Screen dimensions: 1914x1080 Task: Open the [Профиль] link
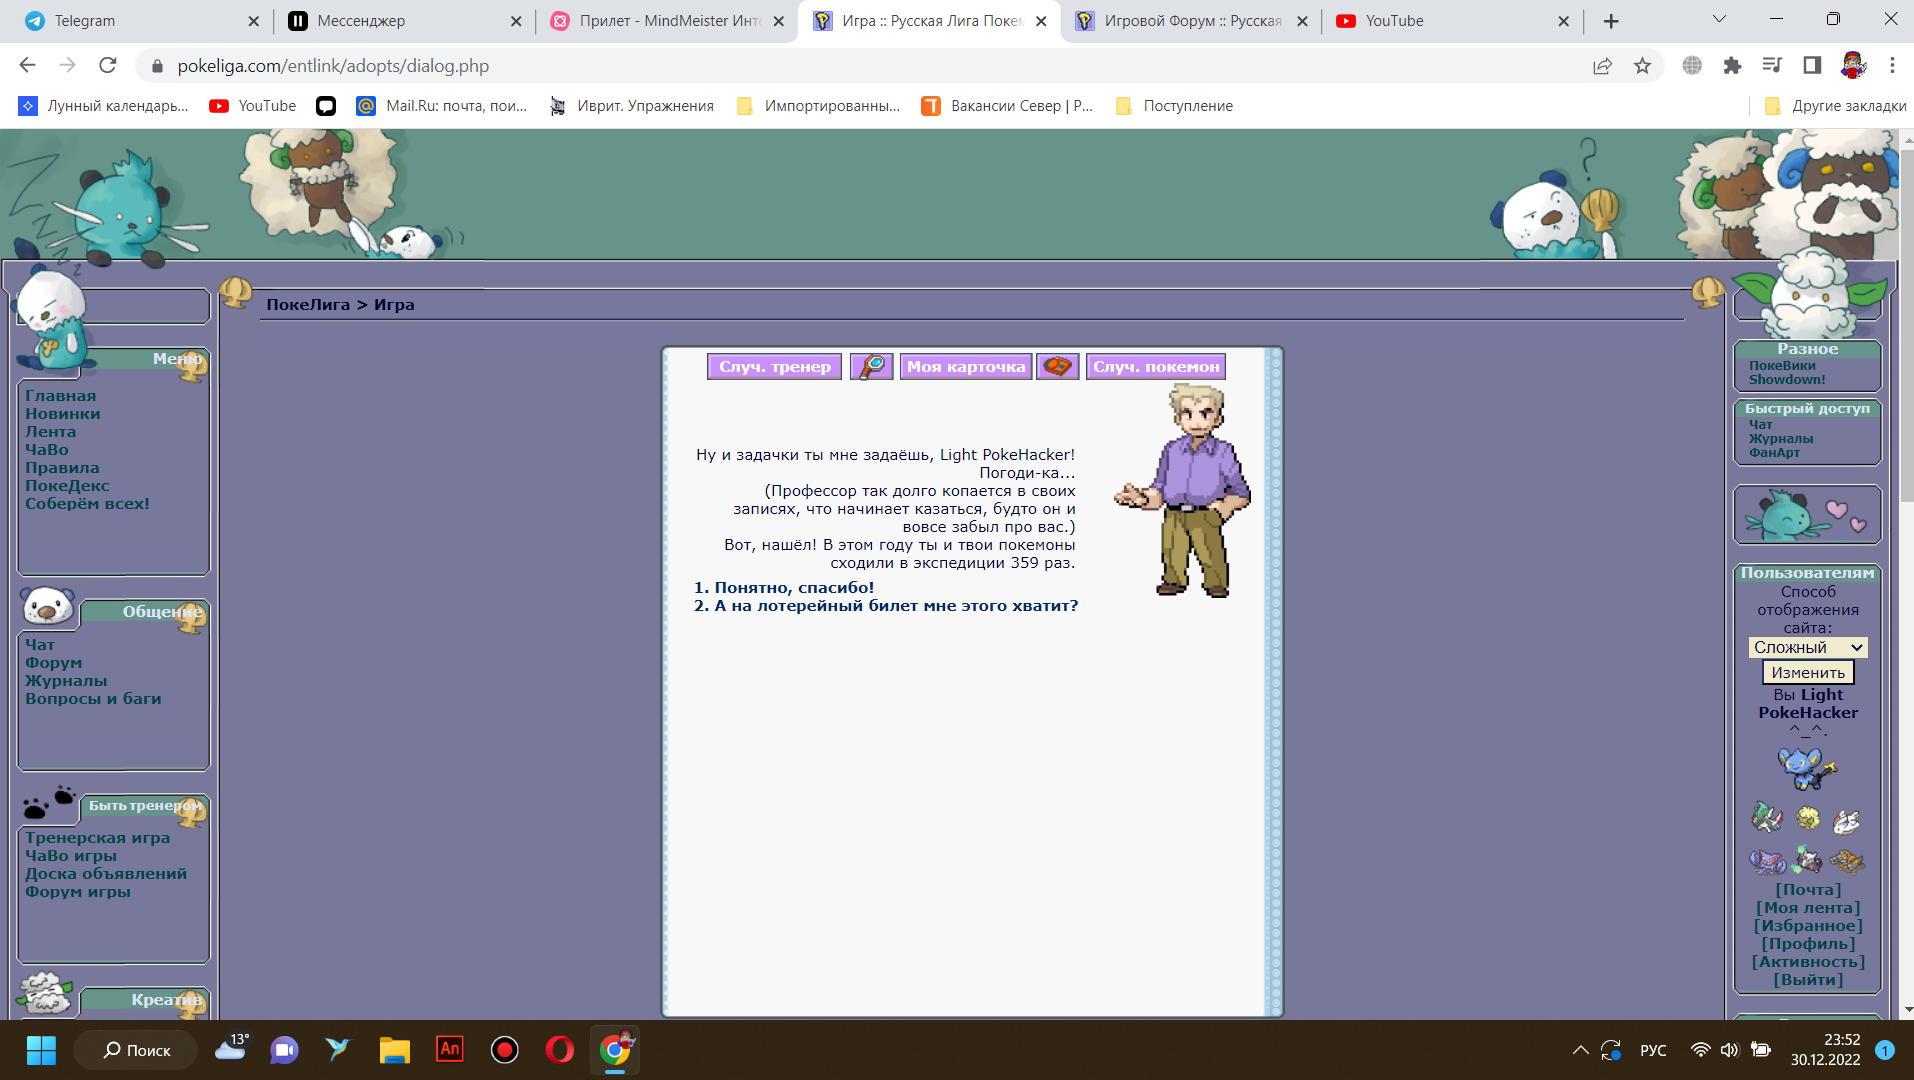coord(1808,944)
